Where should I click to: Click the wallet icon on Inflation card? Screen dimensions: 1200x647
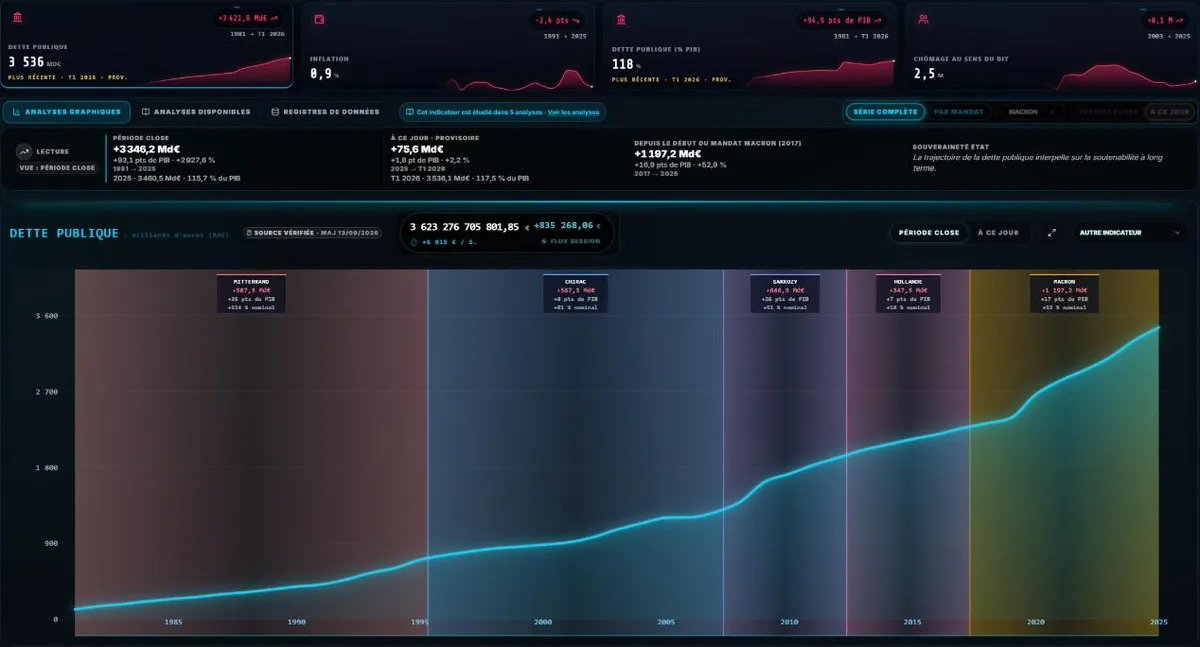pyautogui.click(x=320, y=19)
